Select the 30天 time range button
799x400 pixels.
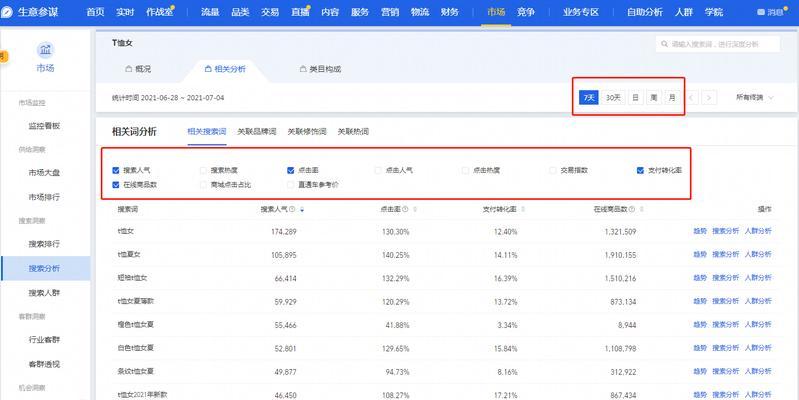613,97
